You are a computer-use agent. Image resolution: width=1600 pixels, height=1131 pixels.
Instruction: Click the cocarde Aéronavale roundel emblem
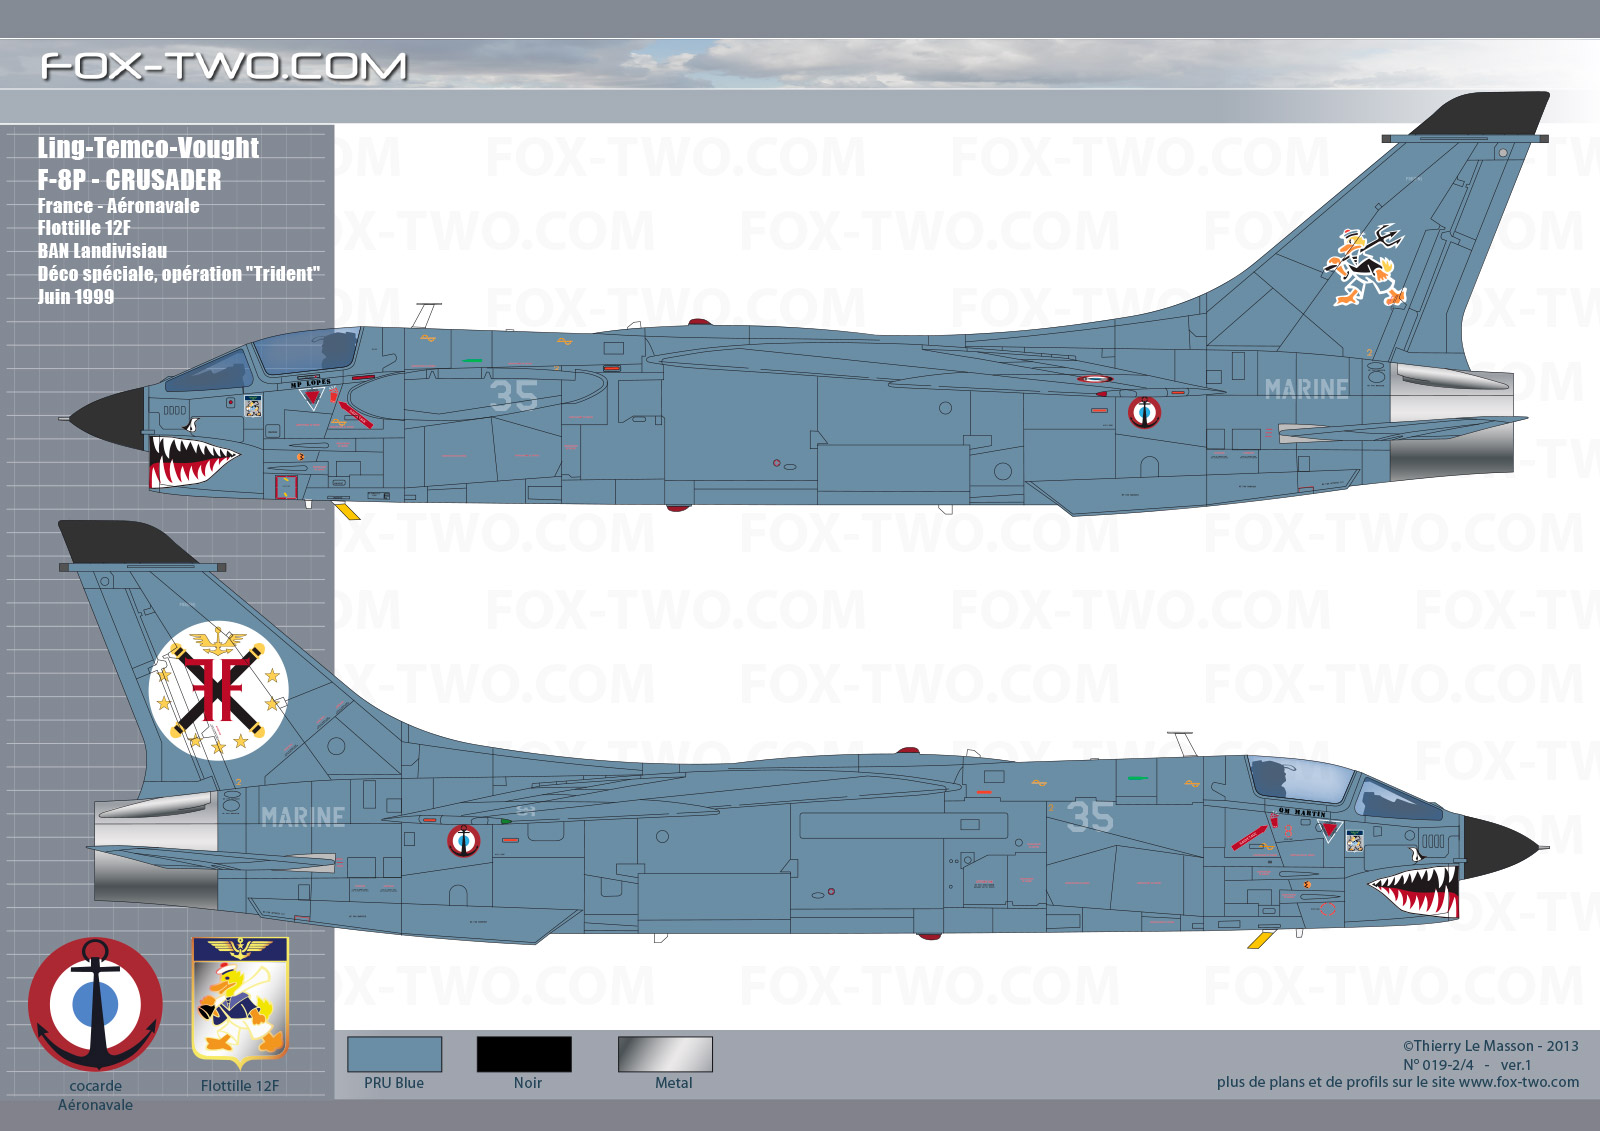[x=95, y=1004]
